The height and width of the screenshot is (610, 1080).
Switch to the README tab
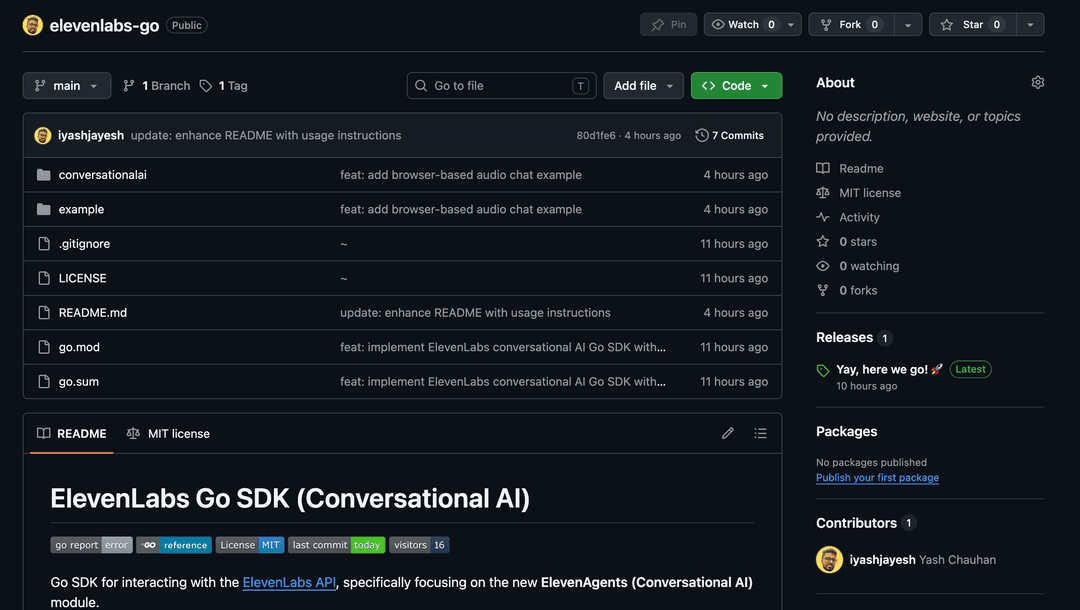tap(71, 433)
